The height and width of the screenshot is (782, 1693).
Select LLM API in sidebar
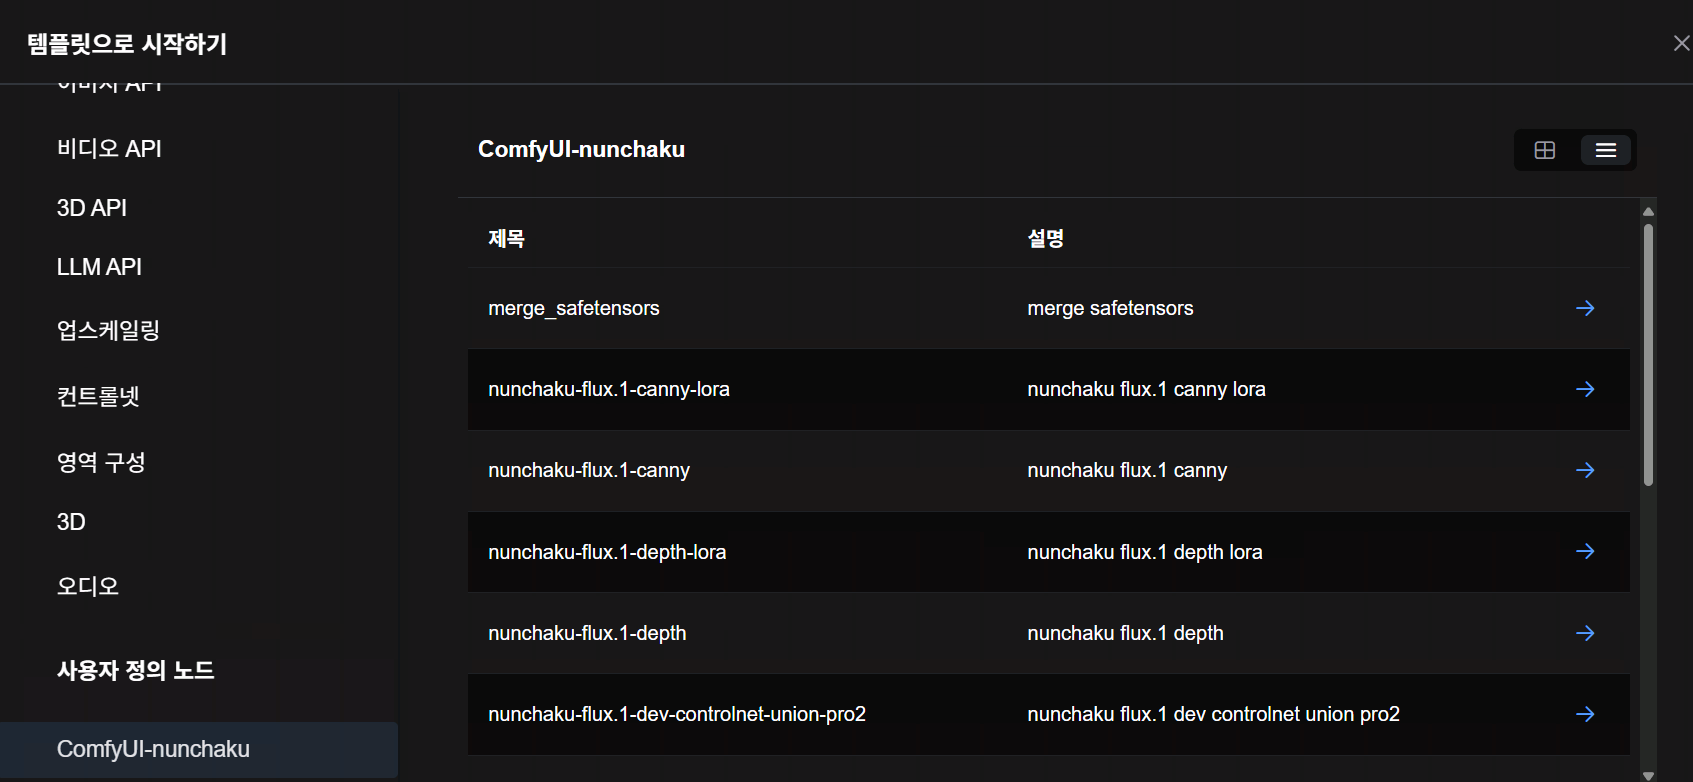tap(99, 267)
